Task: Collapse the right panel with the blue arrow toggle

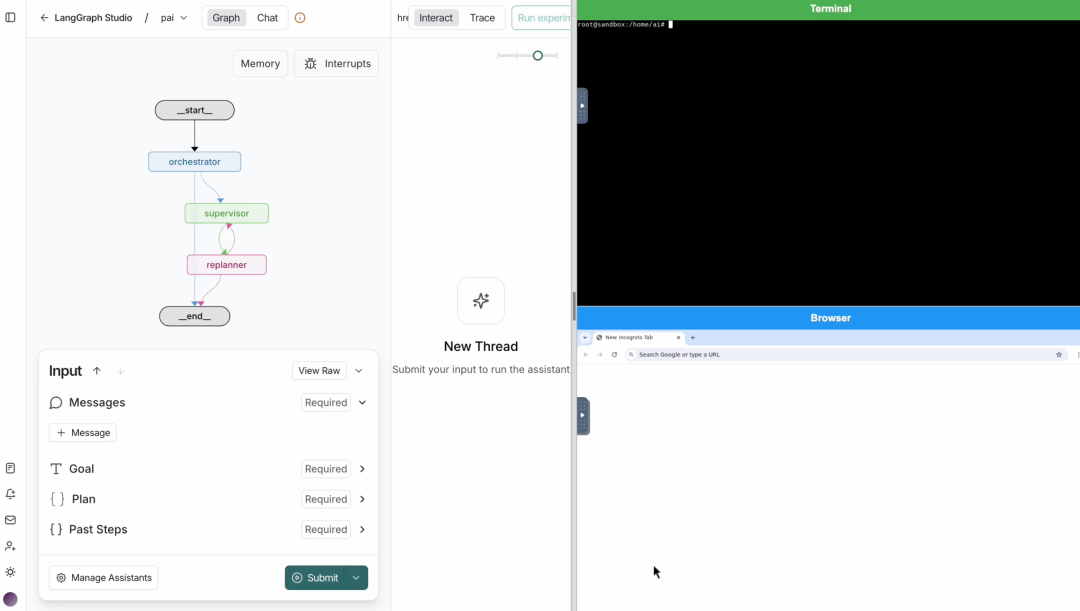Action: (583, 105)
